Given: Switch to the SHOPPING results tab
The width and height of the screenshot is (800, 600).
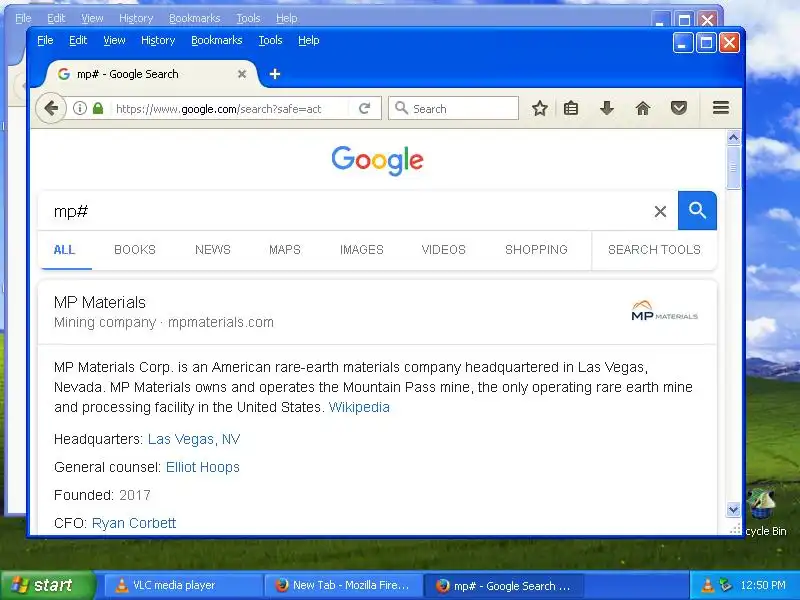Looking at the screenshot, I should point(536,250).
